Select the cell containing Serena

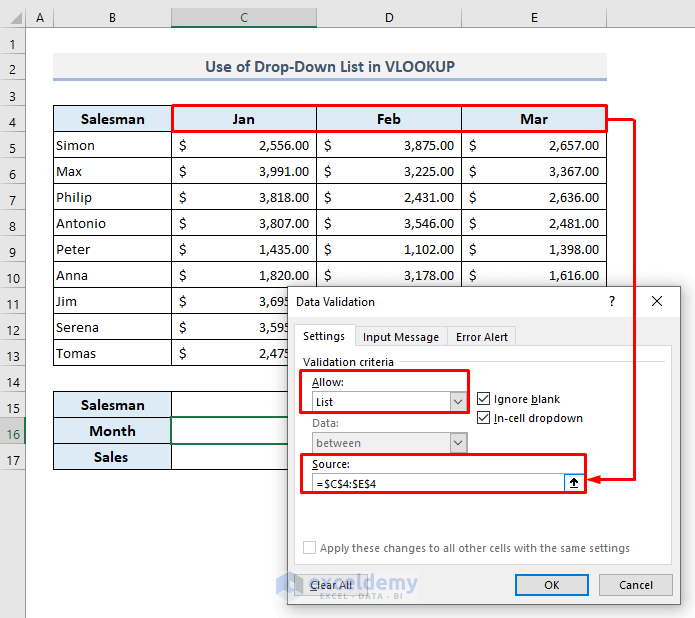pos(113,327)
